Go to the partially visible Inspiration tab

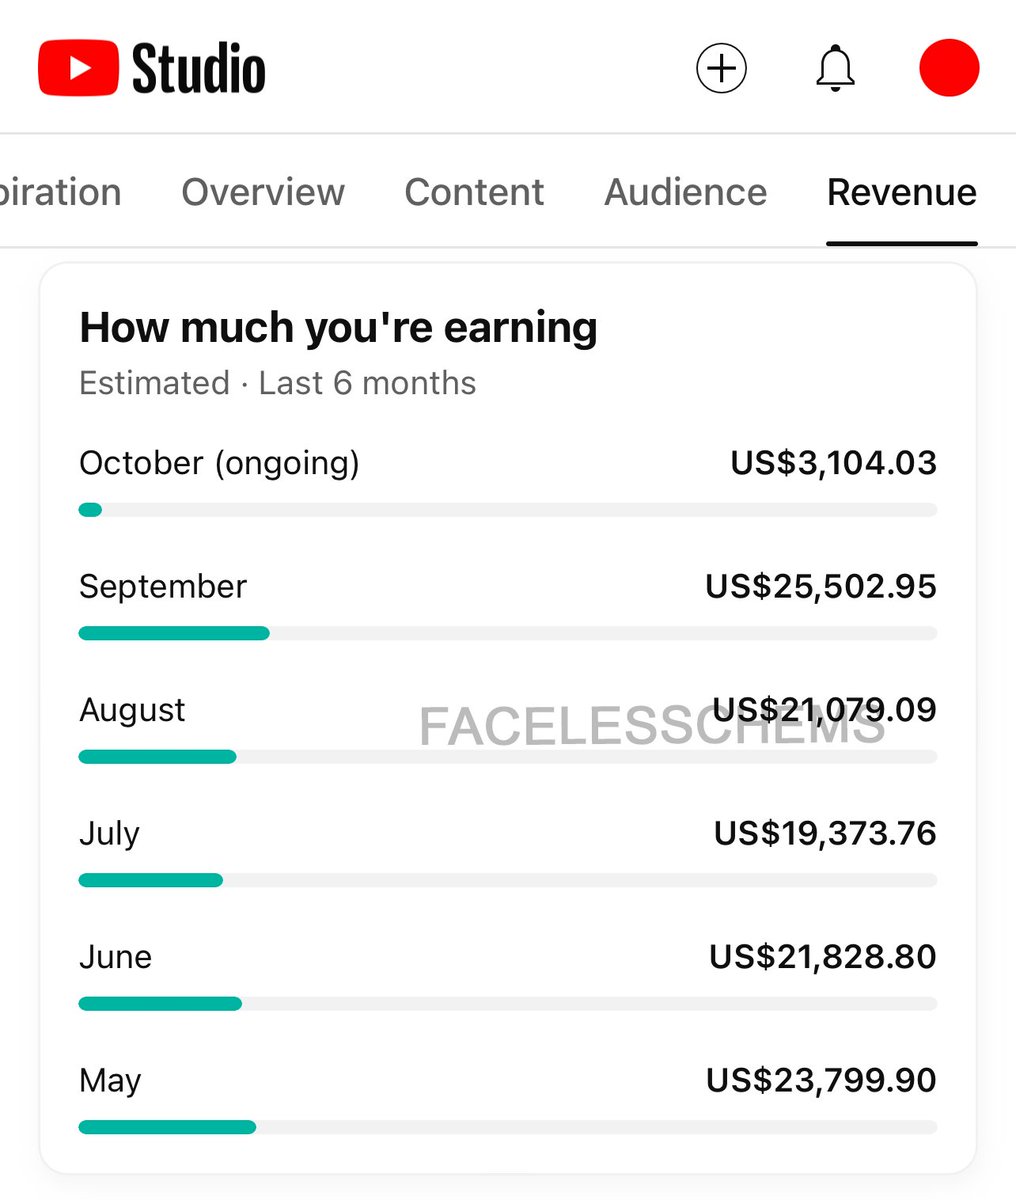tap(60, 192)
